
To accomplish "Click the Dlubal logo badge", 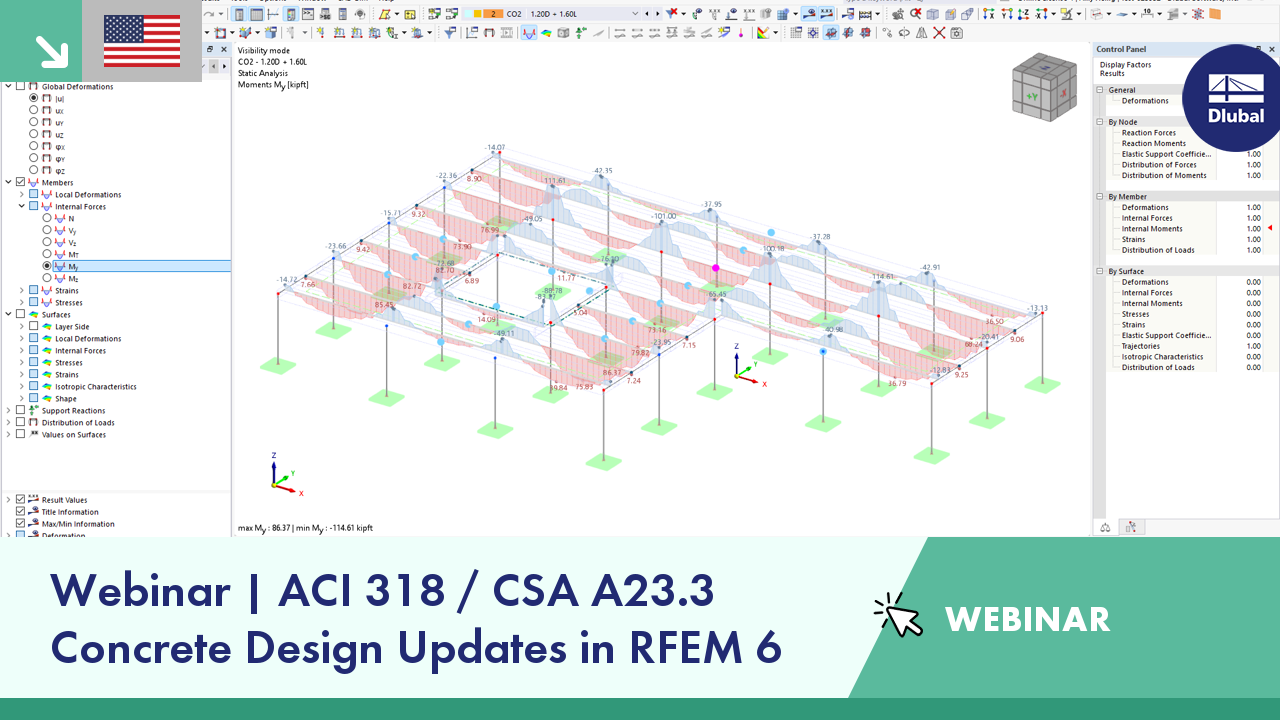I will pyautogui.click(x=1236, y=97).
